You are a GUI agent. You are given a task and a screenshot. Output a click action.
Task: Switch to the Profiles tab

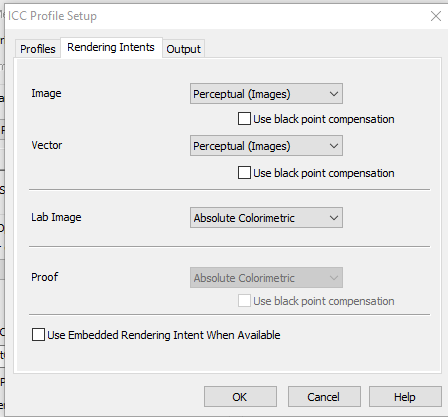point(38,49)
